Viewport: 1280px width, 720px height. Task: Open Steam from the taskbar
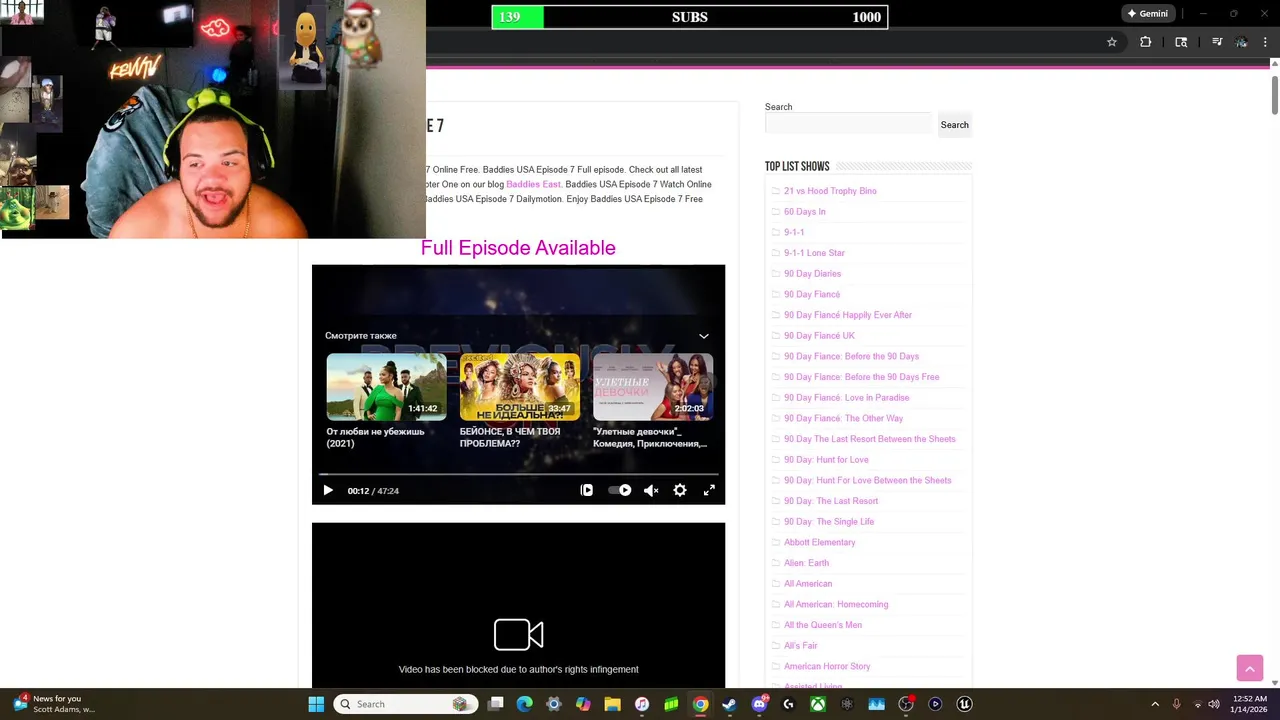coord(729,704)
